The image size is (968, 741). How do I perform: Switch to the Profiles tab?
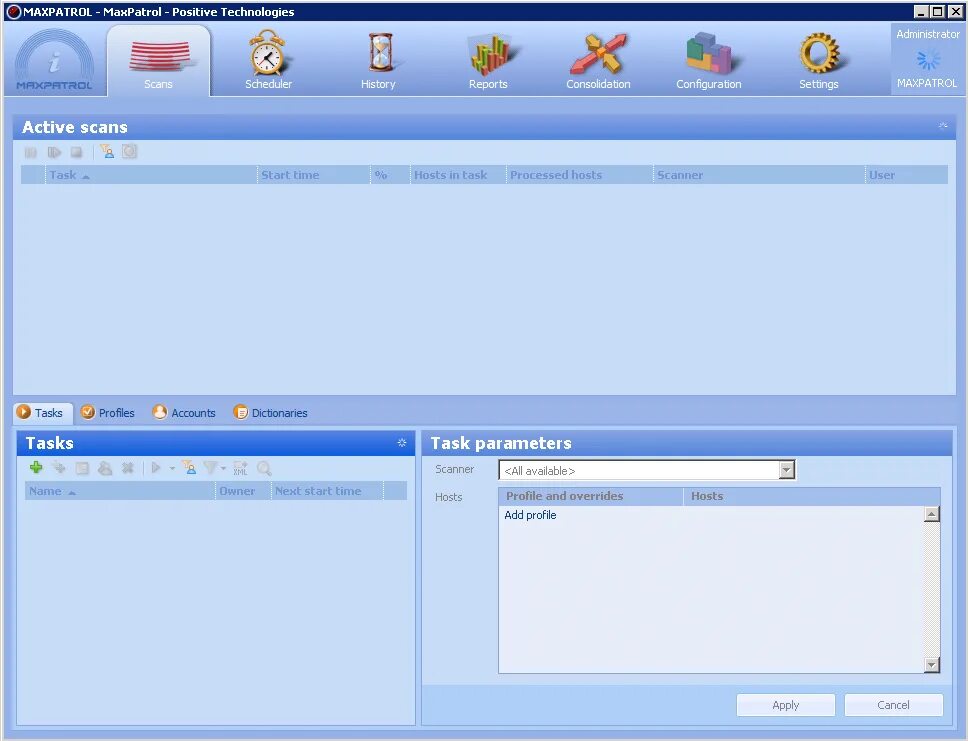point(108,412)
